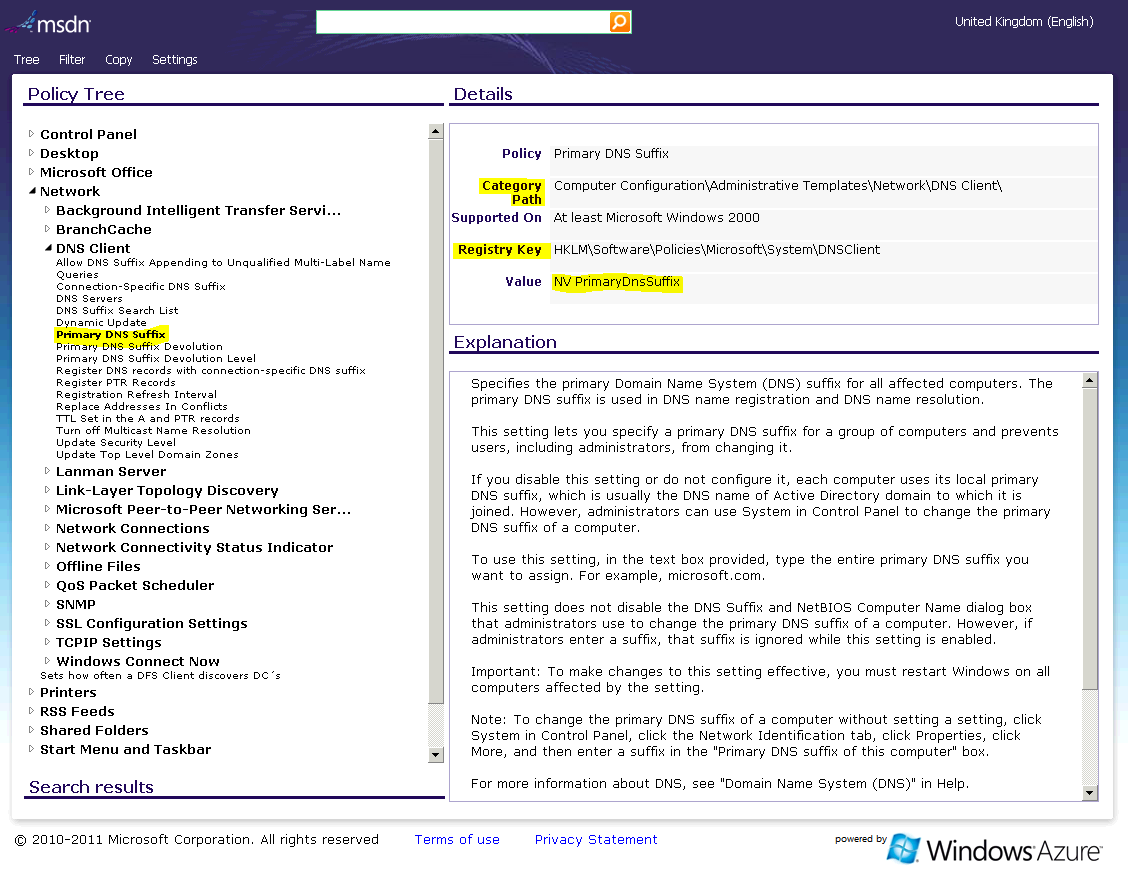Click the Category Path value text
Image resolution: width=1128 pixels, height=877 pixels.
pyautogui.click(x=778, y=186)
